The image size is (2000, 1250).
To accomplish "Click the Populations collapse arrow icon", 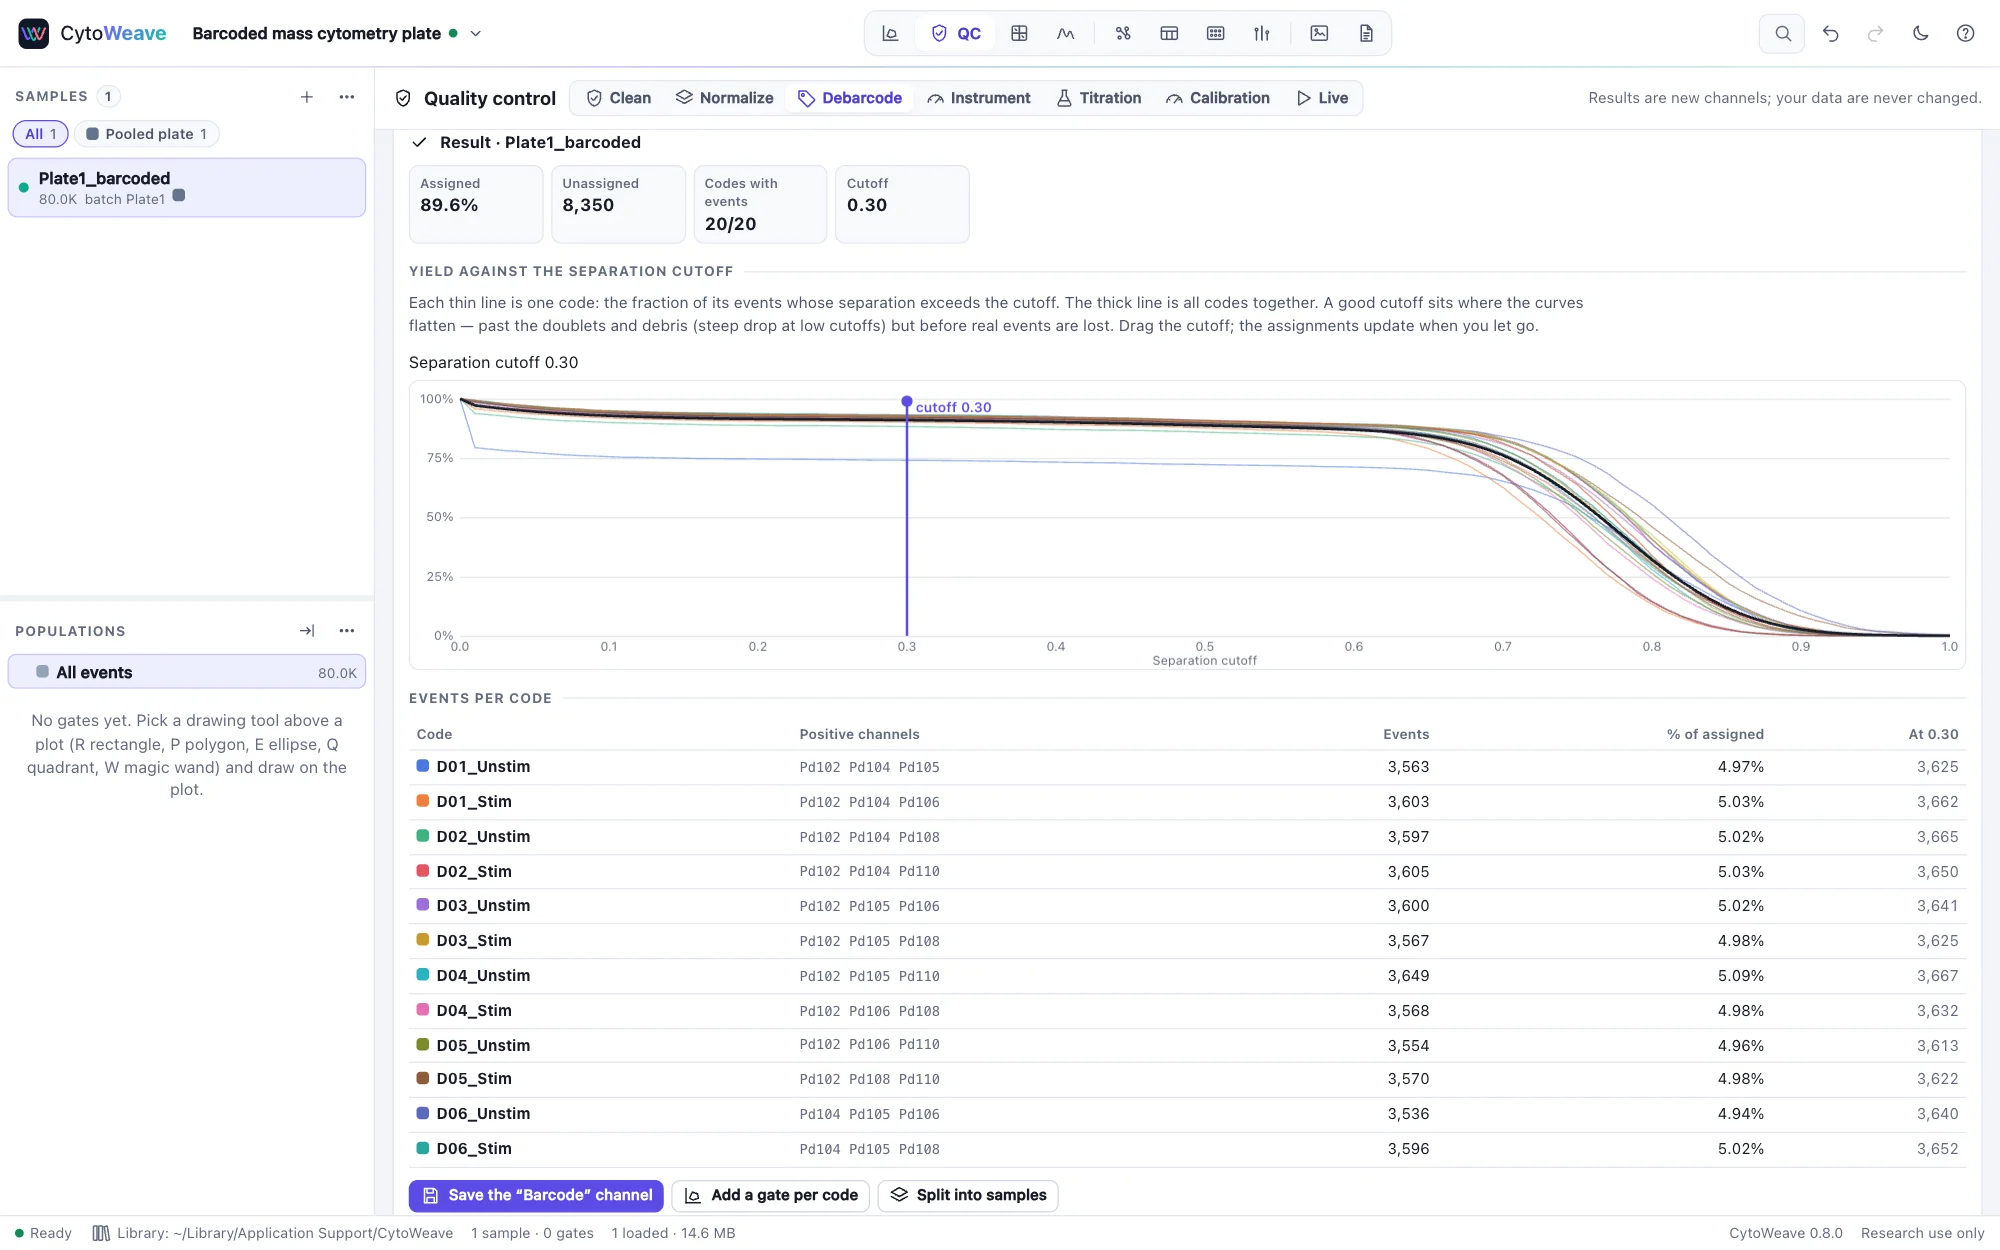I will pyautogui.click(x=307, y=630).
